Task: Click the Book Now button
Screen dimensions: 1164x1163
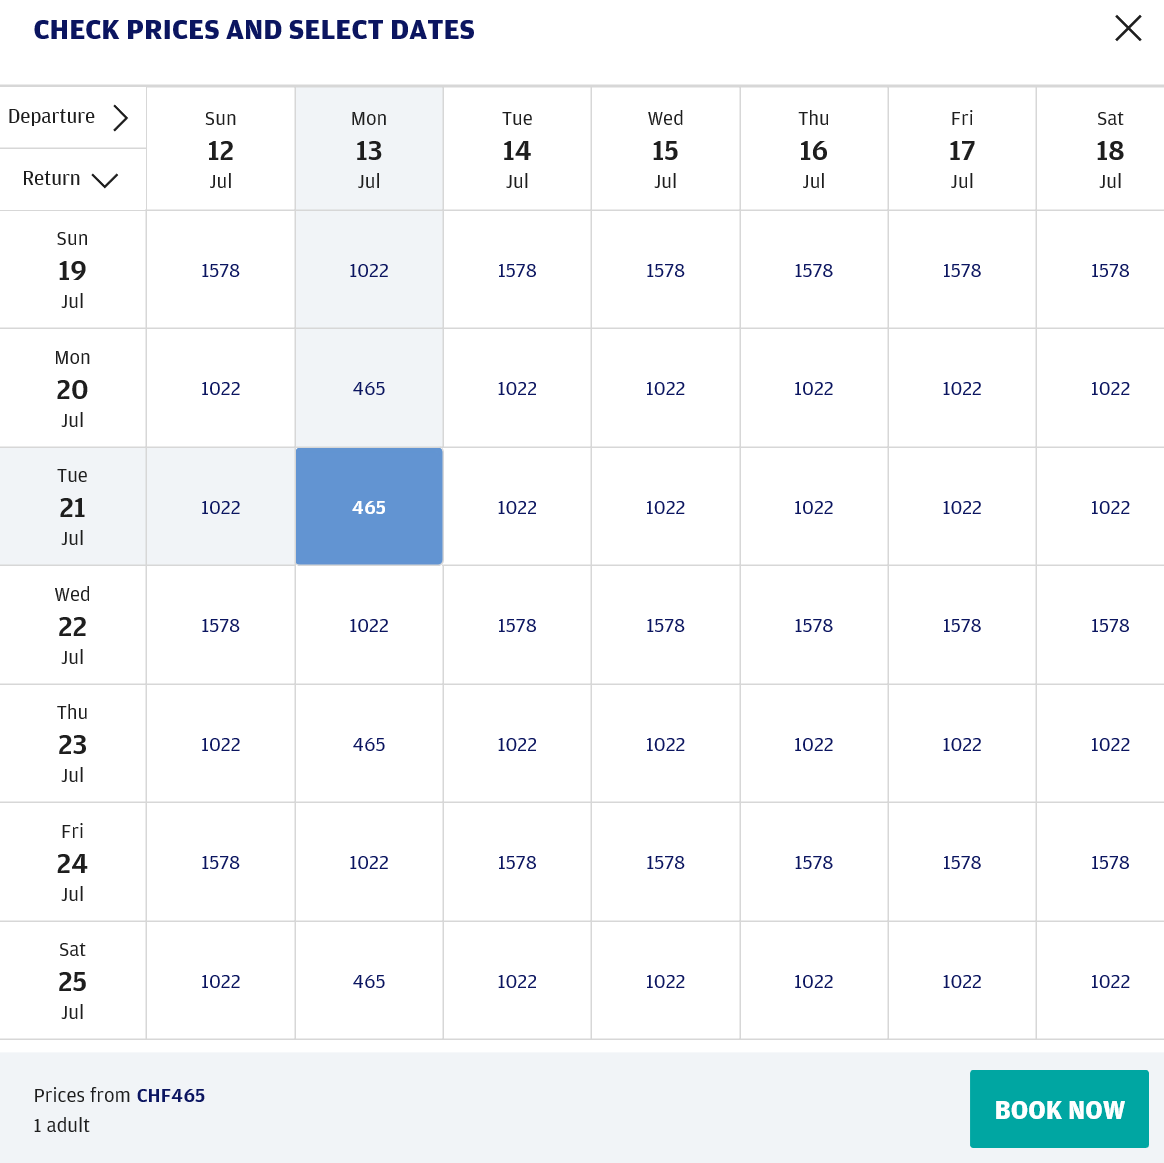Action: click(1059, 1109)
